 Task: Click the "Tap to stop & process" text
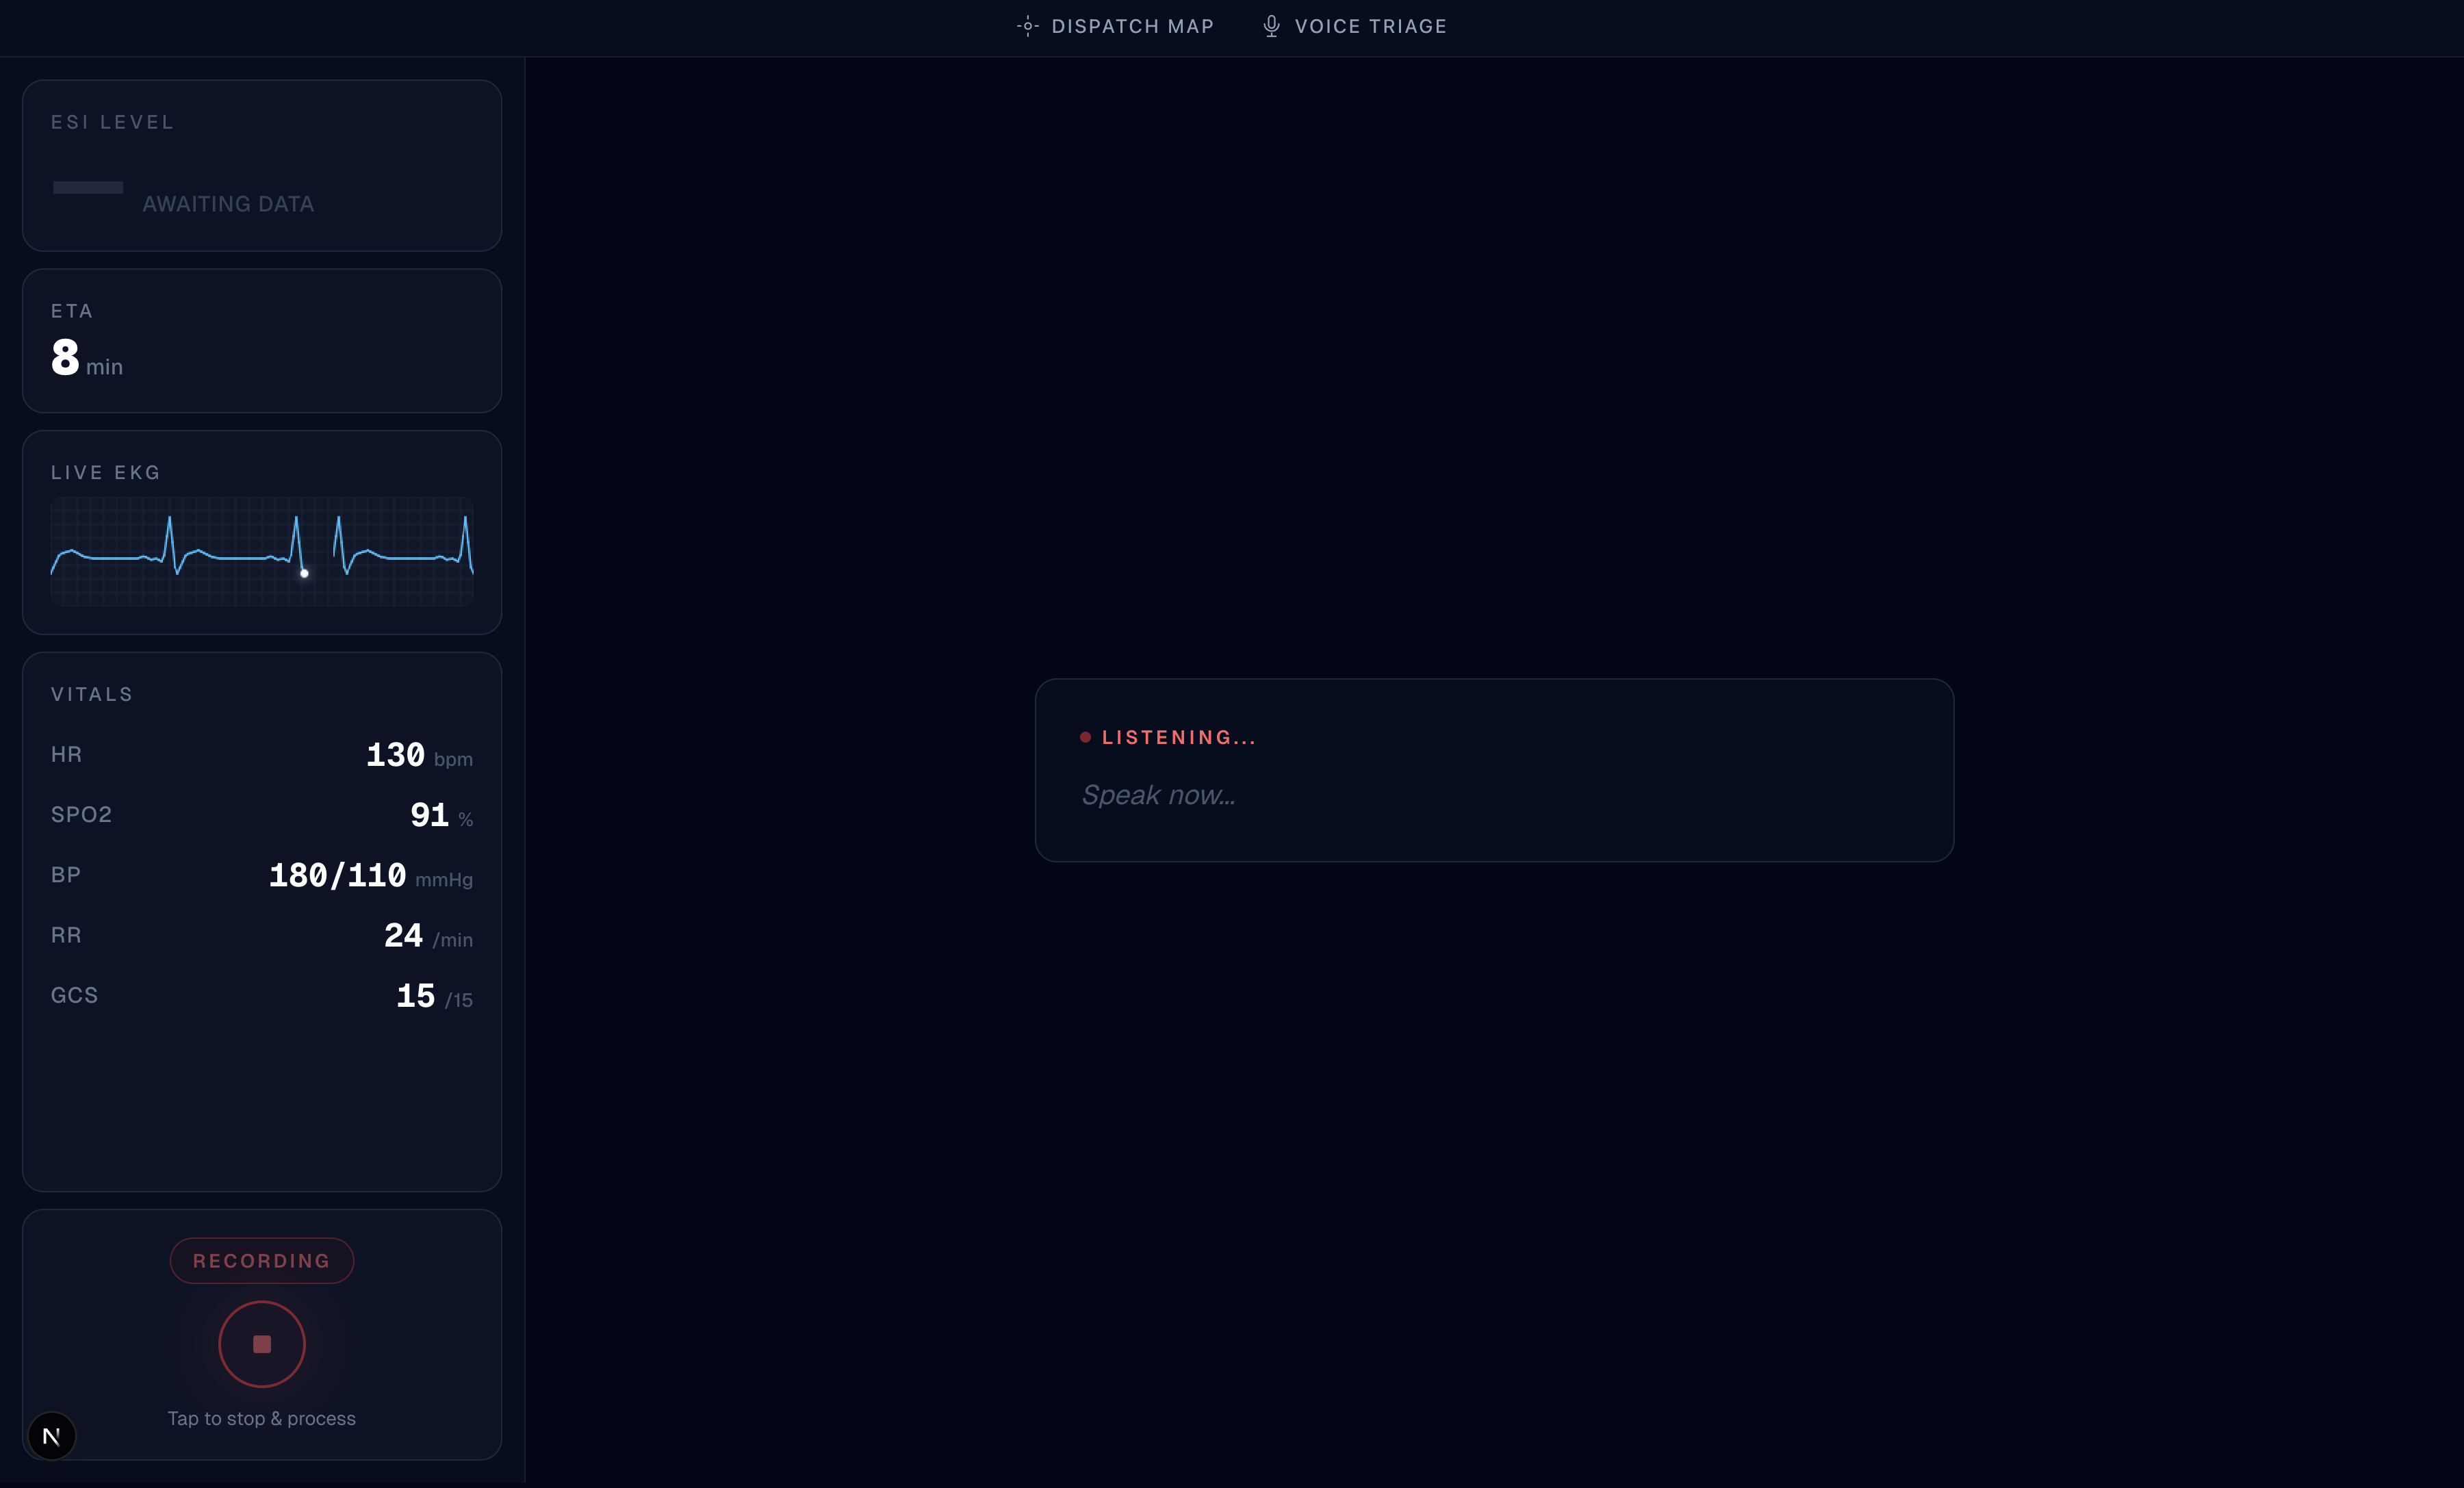261,1418
